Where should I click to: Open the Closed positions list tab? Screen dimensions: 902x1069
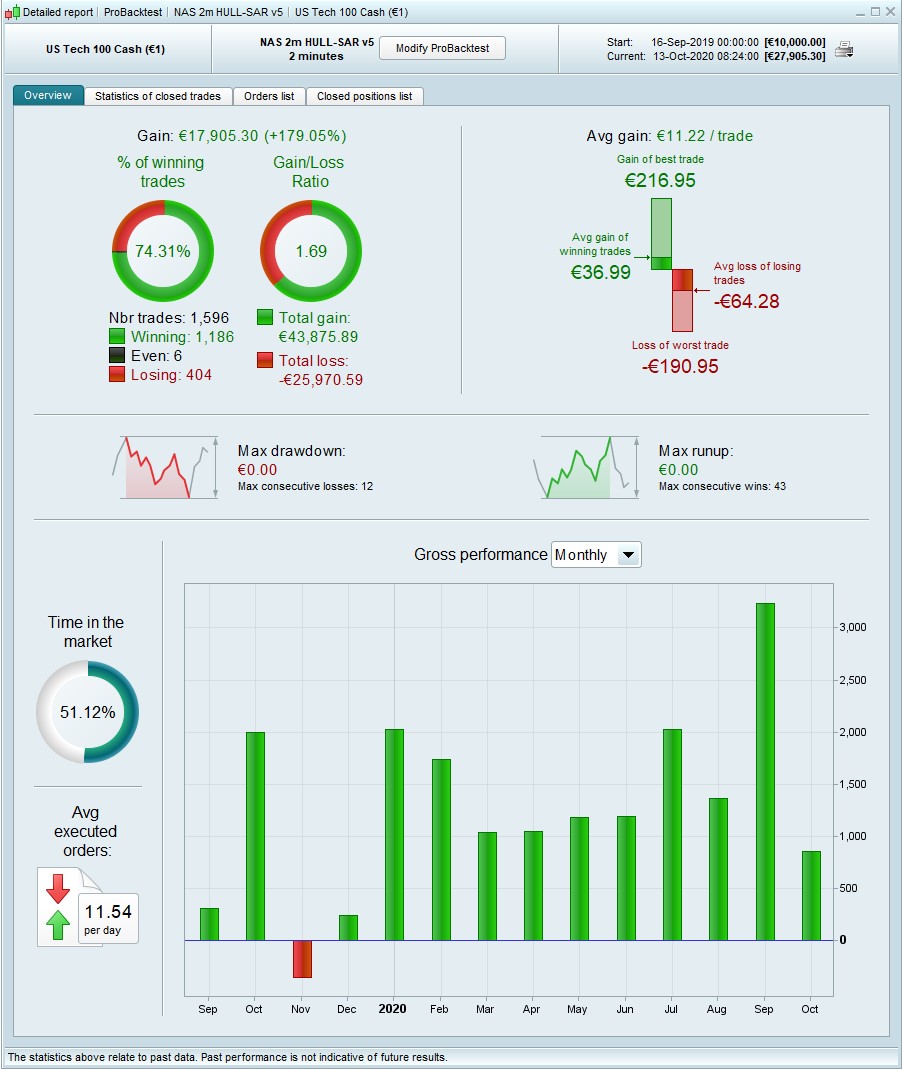point(365,96)
